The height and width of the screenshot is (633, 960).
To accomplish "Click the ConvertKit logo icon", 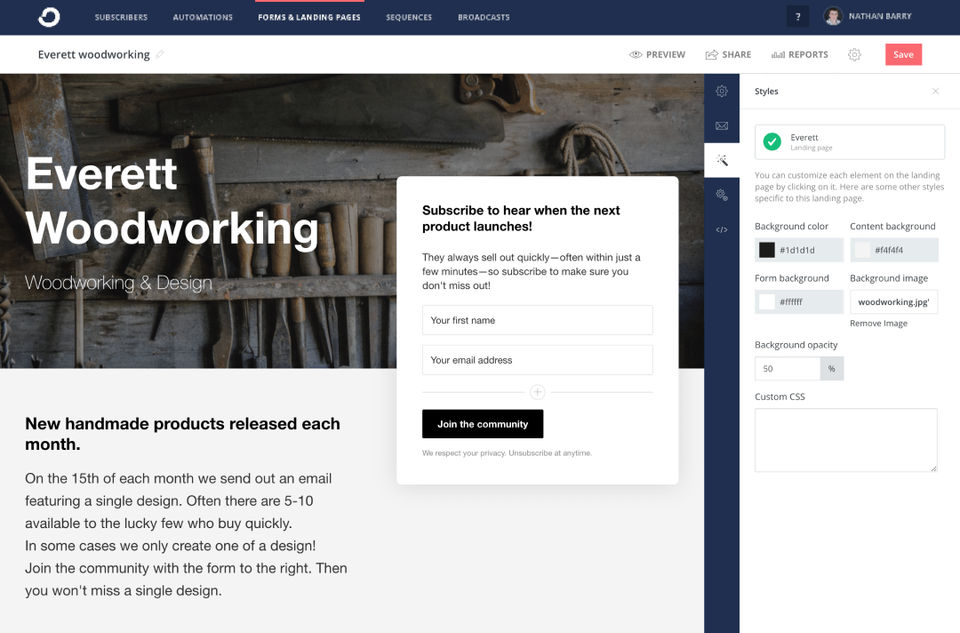I will [49, 17].
